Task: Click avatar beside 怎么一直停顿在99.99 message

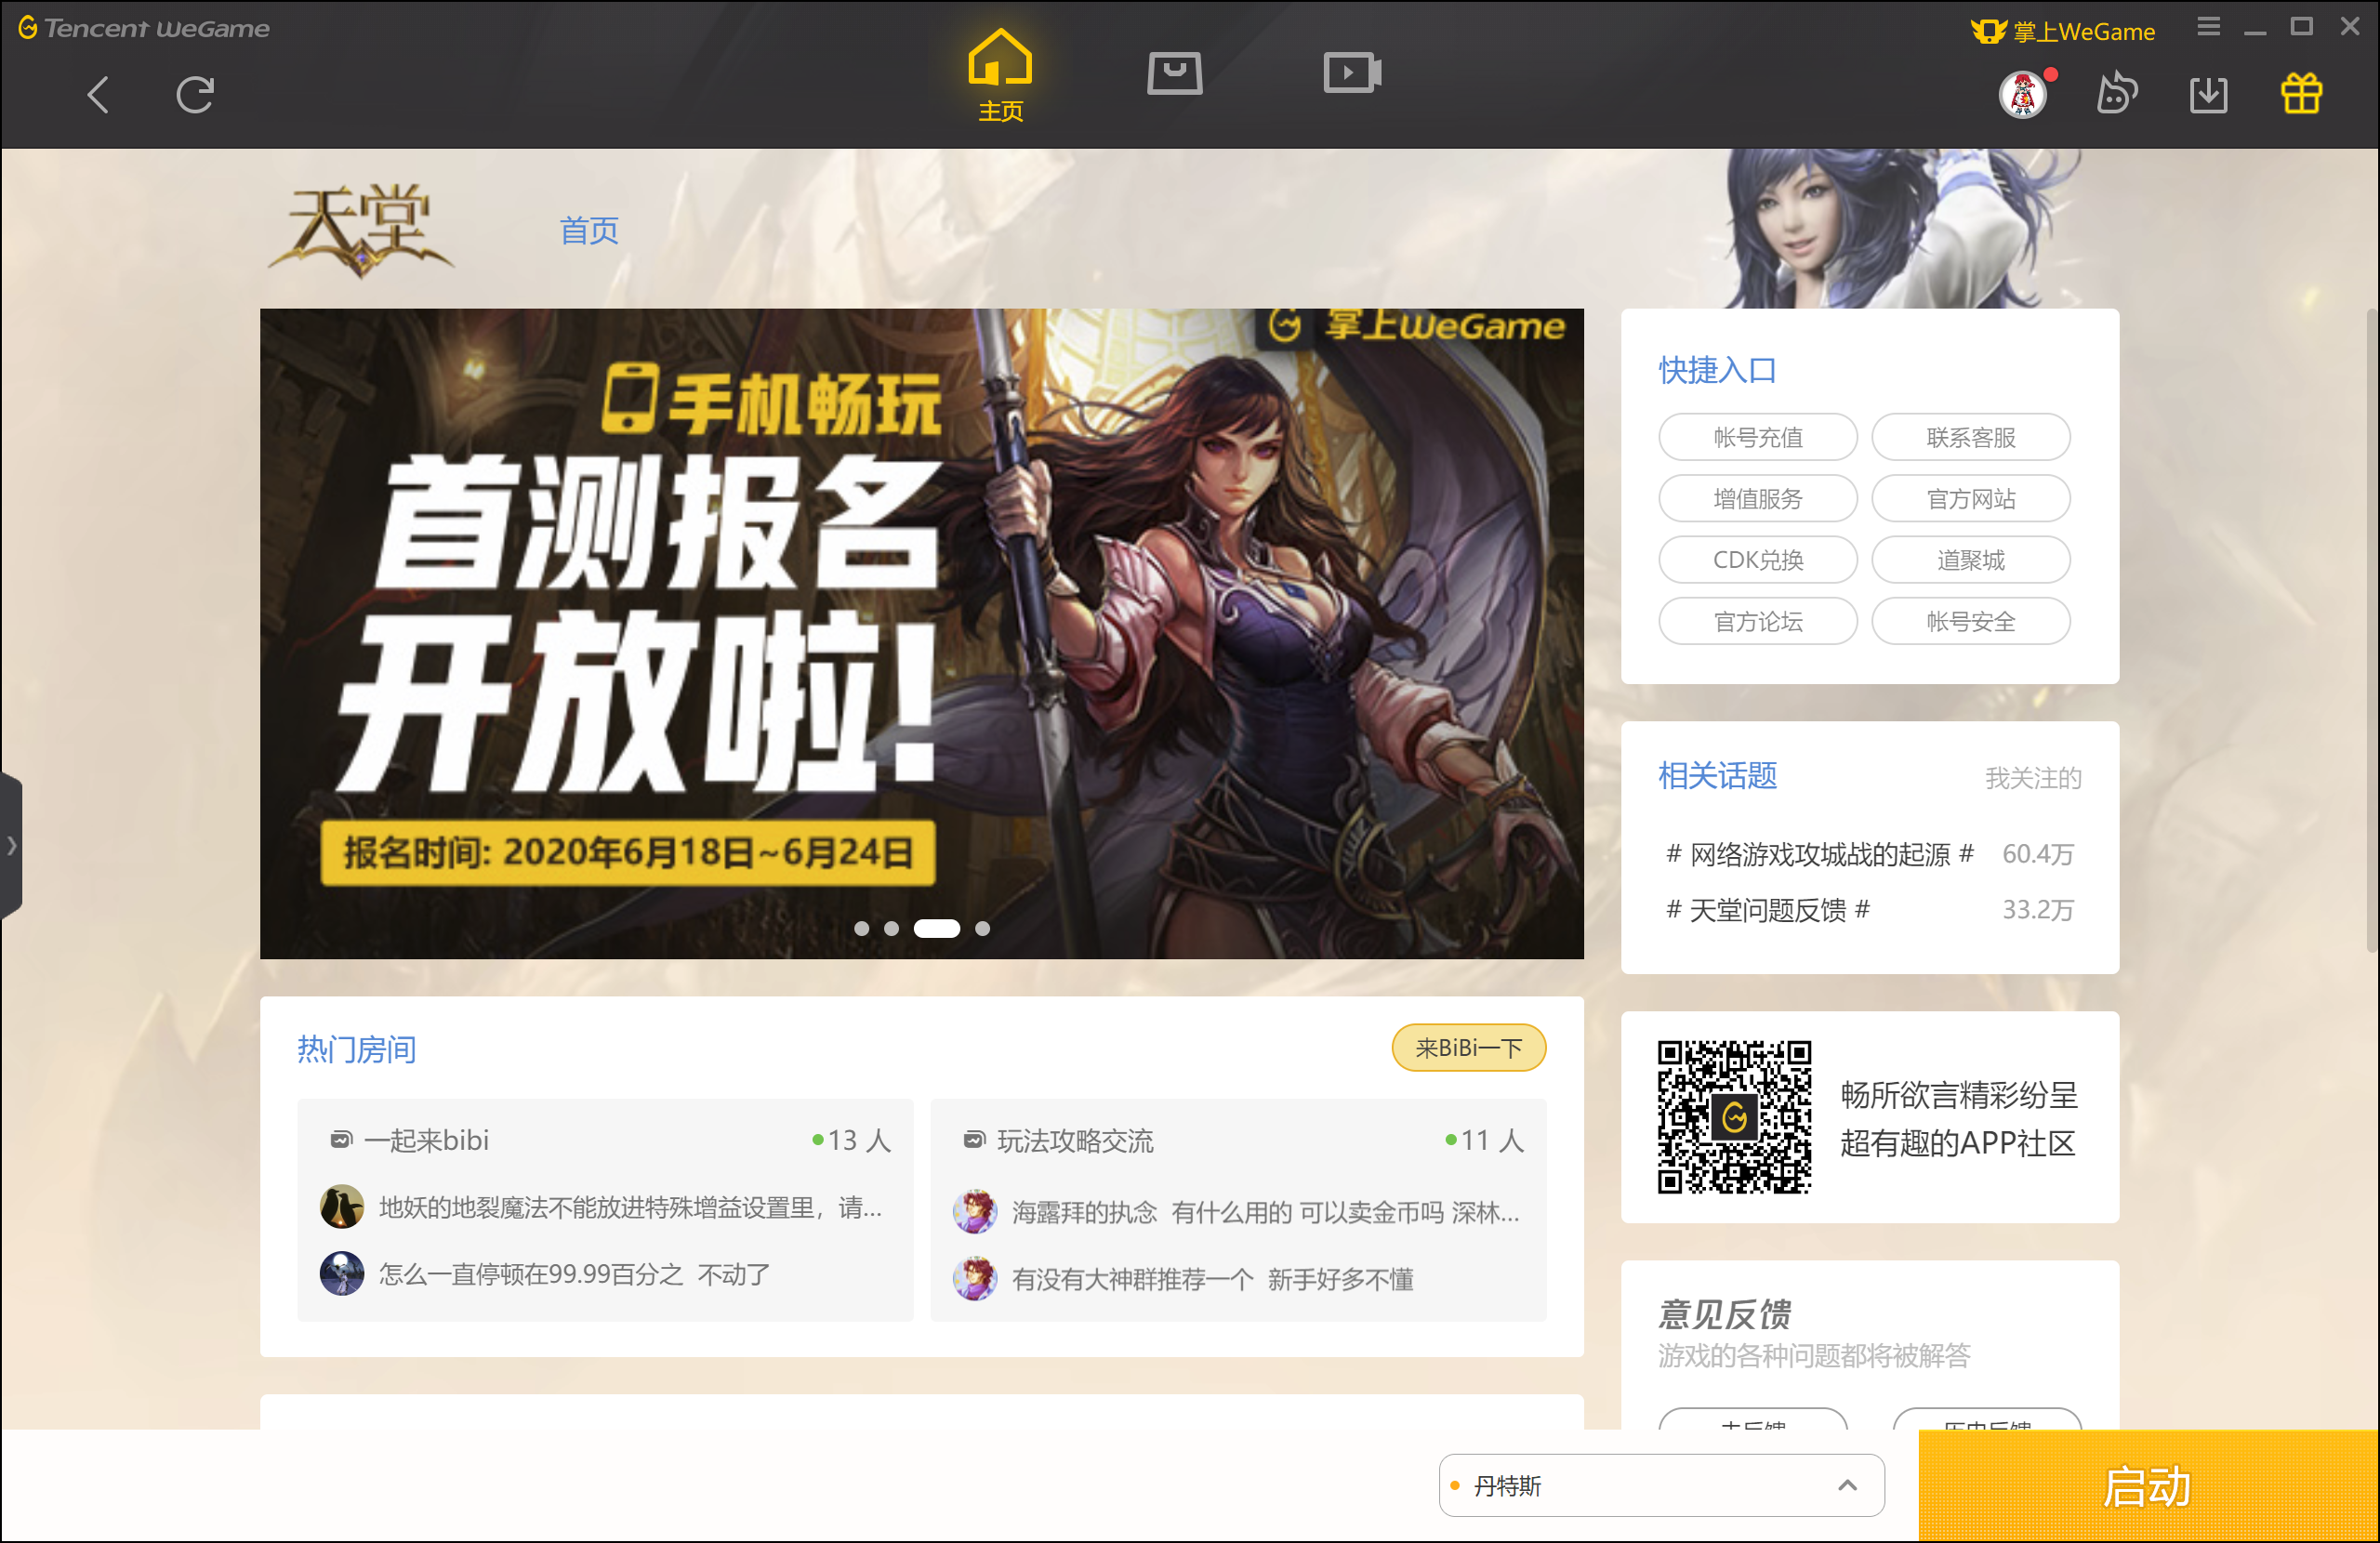Action: (x=341, y=1274)
